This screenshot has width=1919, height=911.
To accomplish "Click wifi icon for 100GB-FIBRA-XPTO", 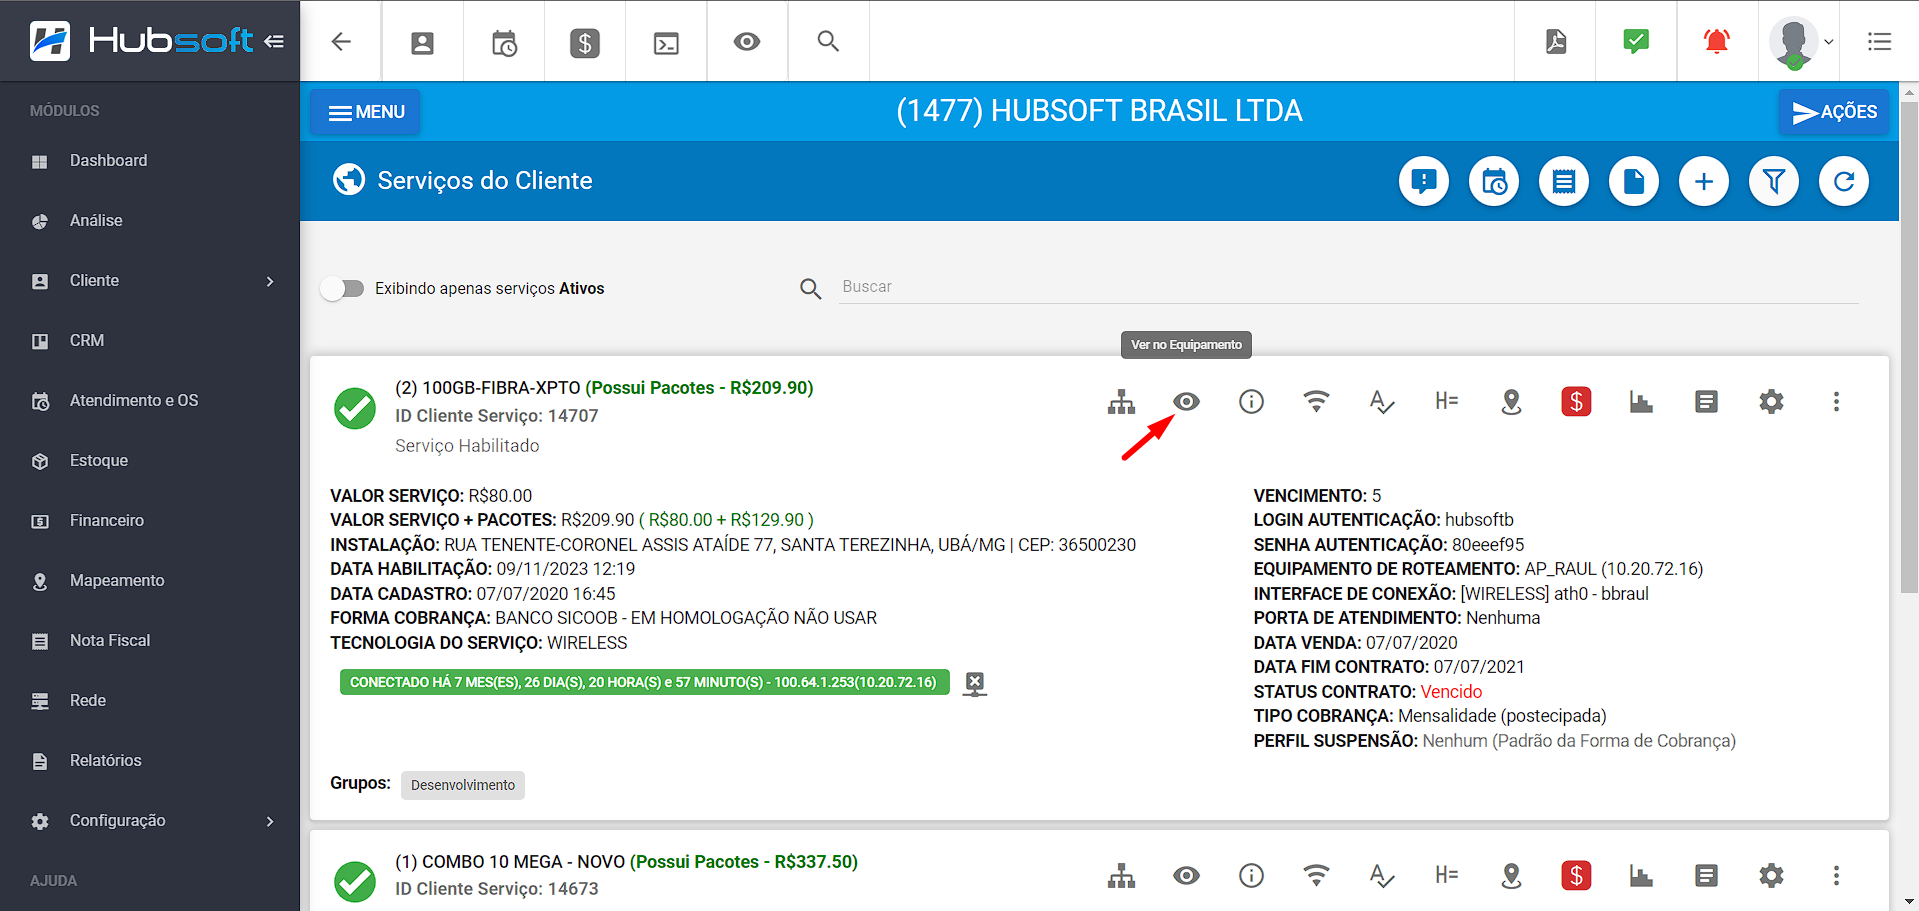I will [1316, 402].
